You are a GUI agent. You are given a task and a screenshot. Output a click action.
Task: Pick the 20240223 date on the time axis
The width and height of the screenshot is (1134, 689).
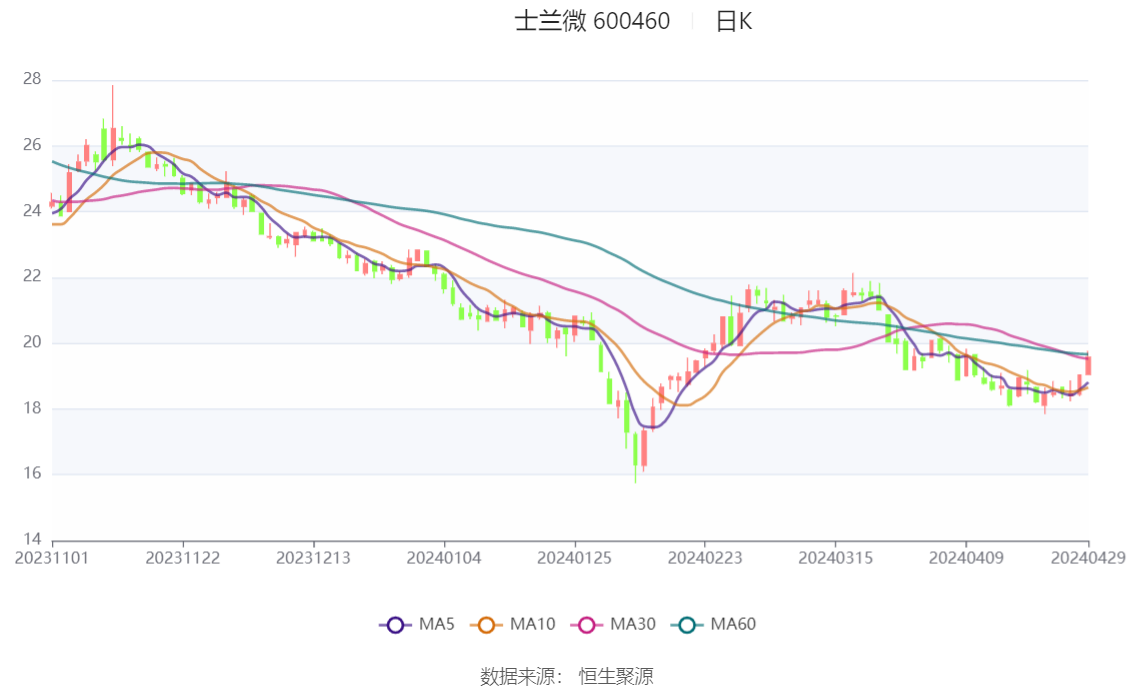(x=704, y=557)
